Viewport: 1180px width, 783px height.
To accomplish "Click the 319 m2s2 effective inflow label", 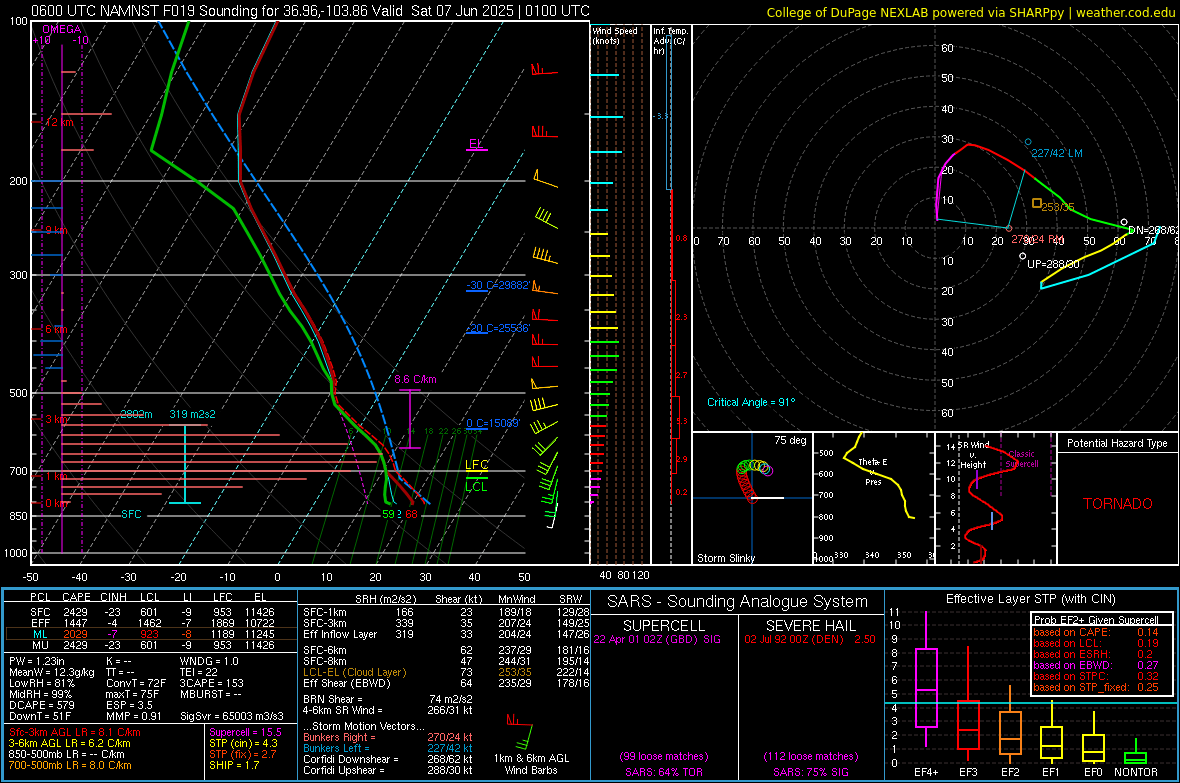I will (192, 414).
